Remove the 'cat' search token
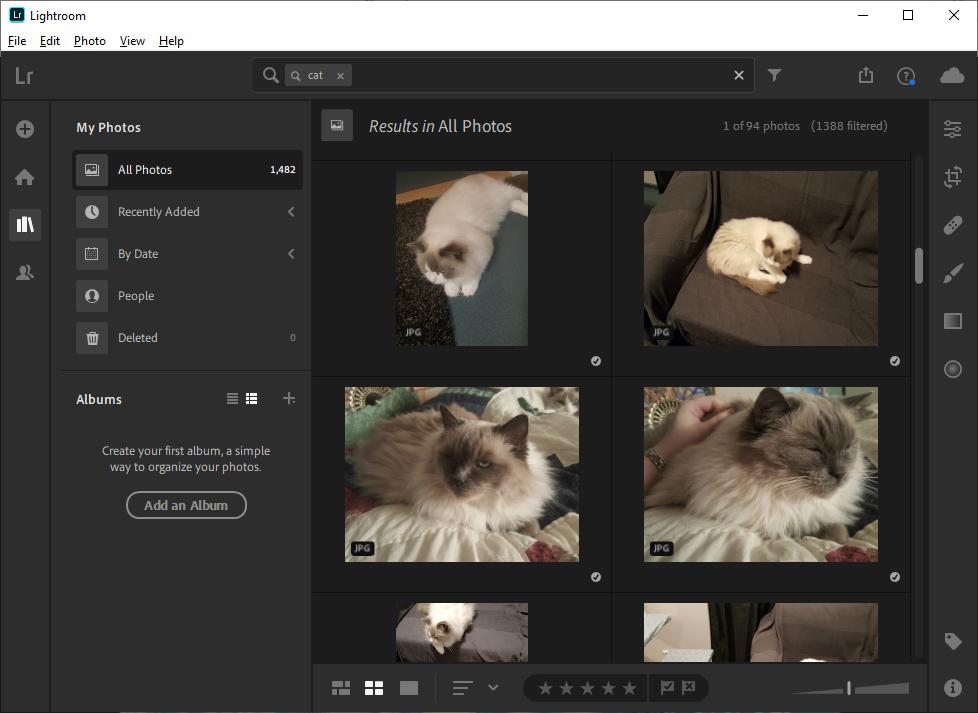The width and height of the screenshot is (978, 713). point(341,76)
